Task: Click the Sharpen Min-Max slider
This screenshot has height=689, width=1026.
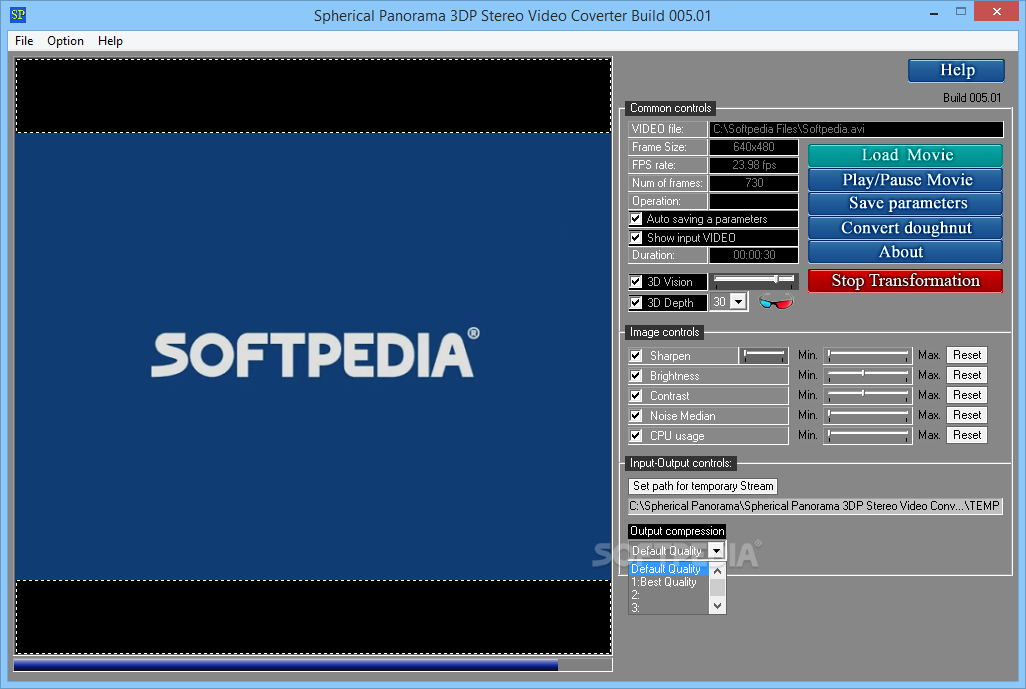Action: coord(868,355)
